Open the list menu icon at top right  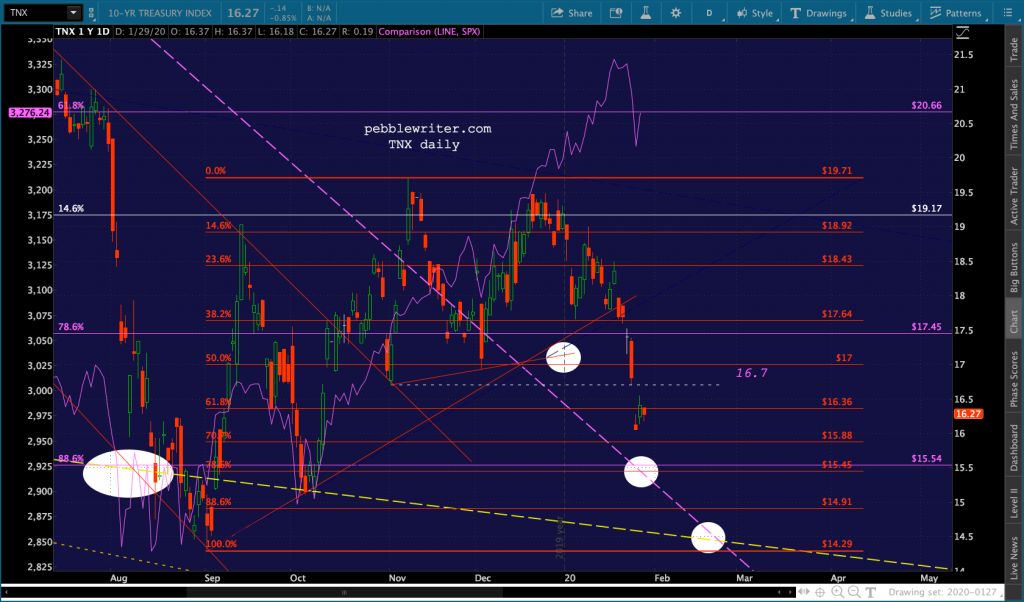point(1007,13)
